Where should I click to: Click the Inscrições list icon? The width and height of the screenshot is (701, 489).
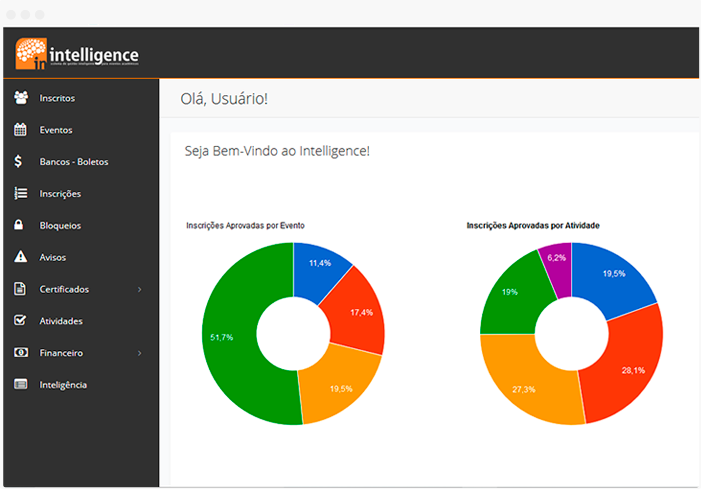click(19, 193)
